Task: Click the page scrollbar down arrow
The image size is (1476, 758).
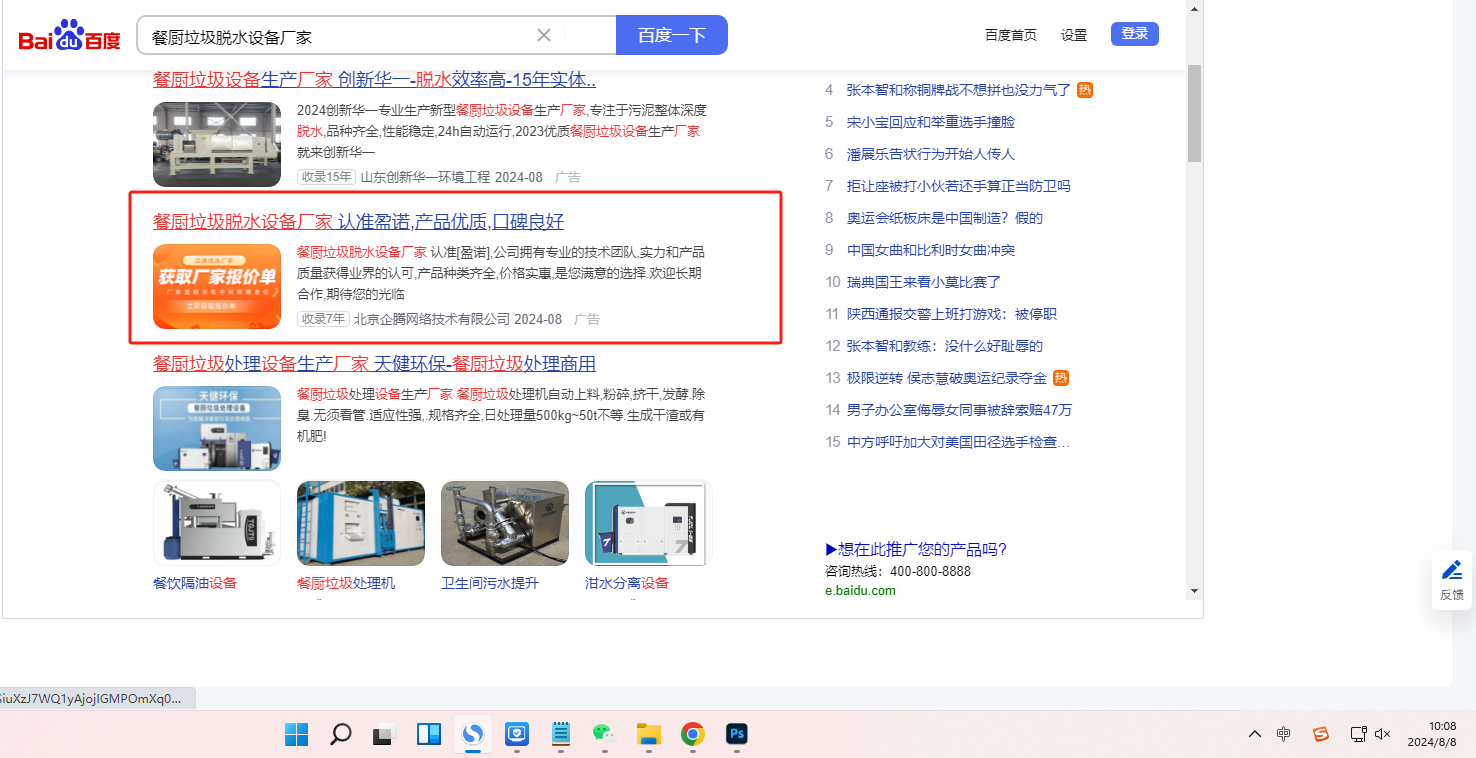Action: [x=1194, y=591]
